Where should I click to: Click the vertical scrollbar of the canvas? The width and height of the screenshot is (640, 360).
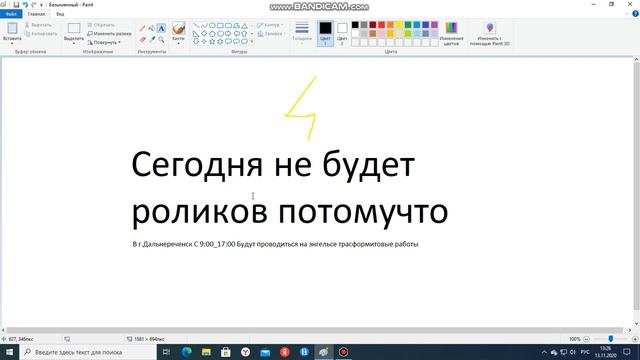636,186
